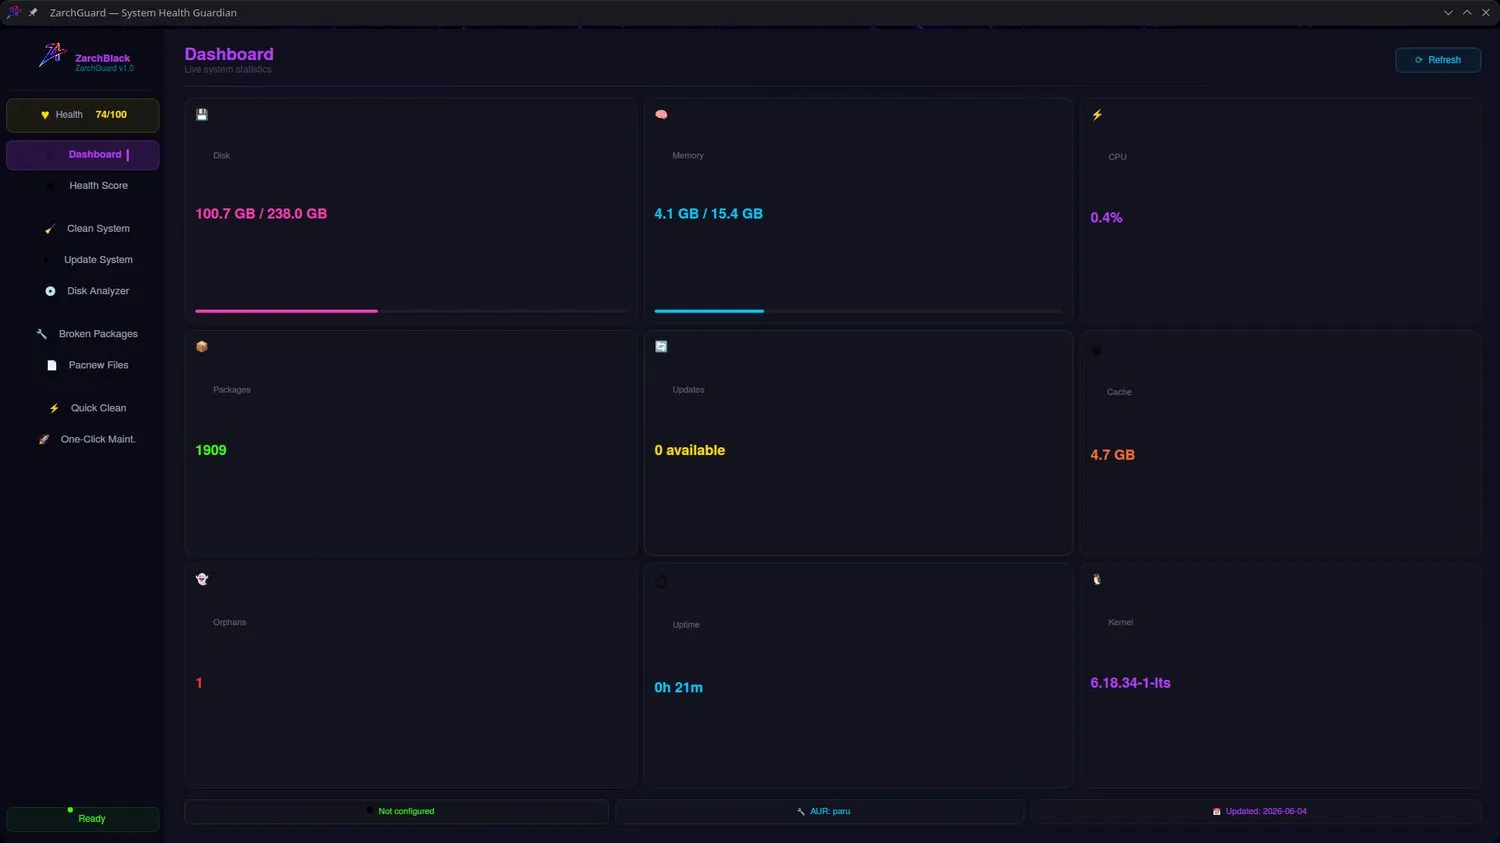Click the penguin icon on the Kernel card

(1097, 579)
